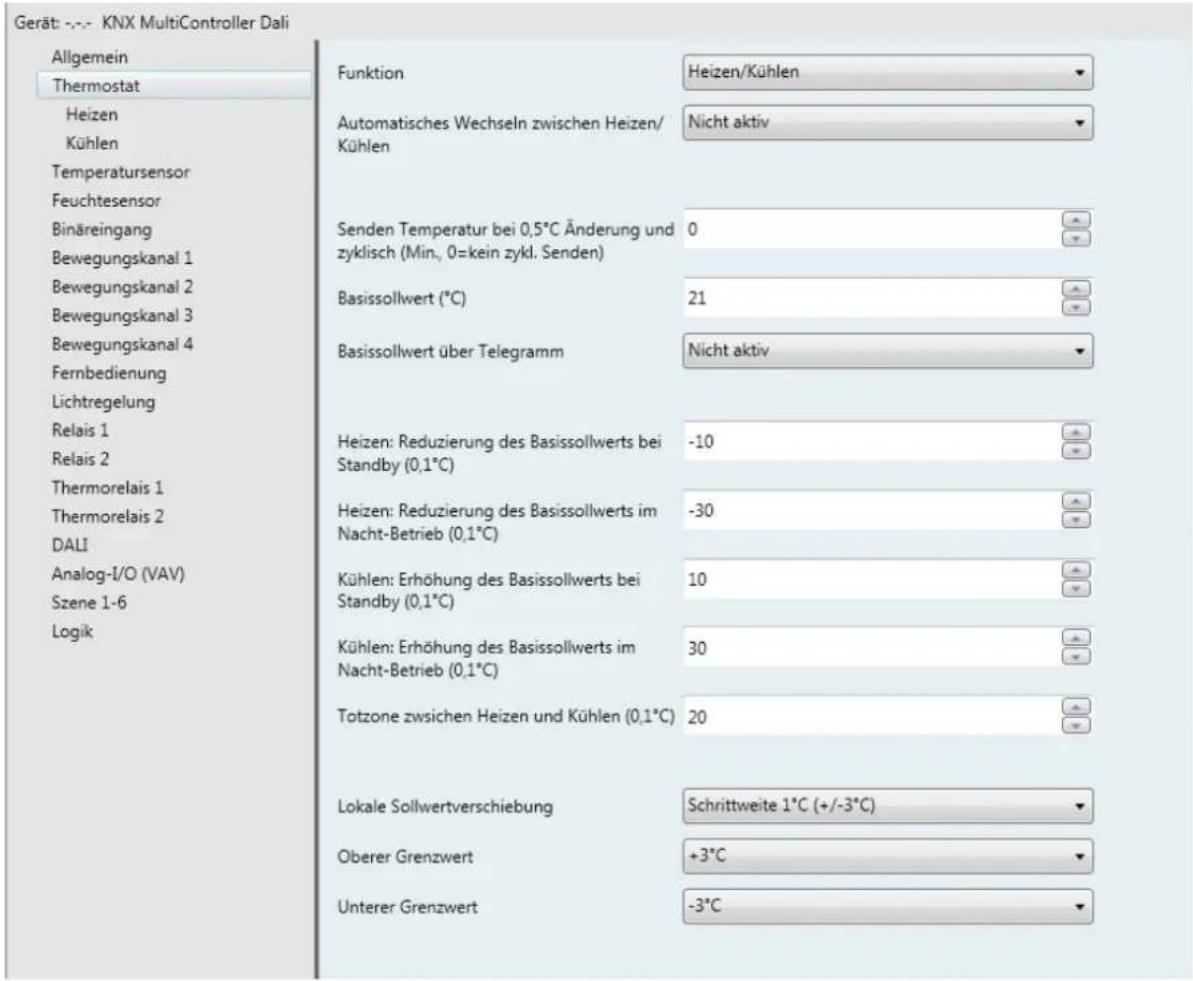Decrease Heizen Nacht-Betrieb reduction value

pyautogui.click(x=1076, y=519)
